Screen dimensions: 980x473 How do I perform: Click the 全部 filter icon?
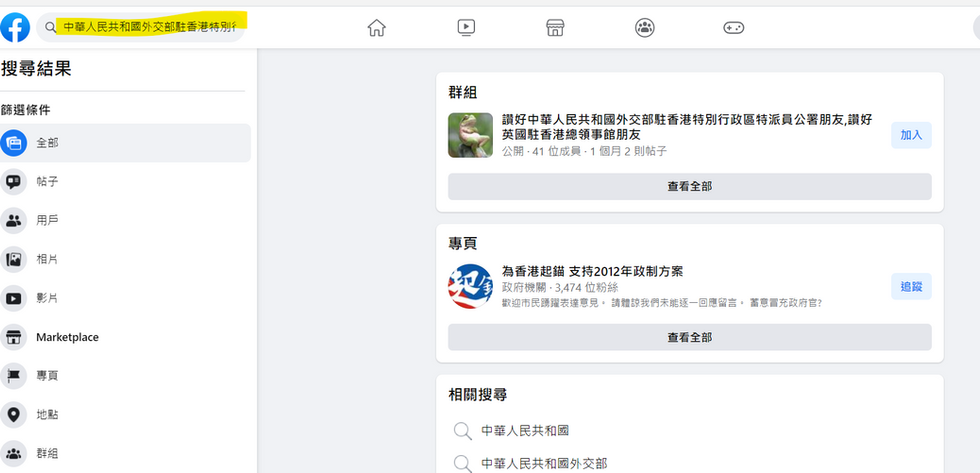(x=13, y=143)
